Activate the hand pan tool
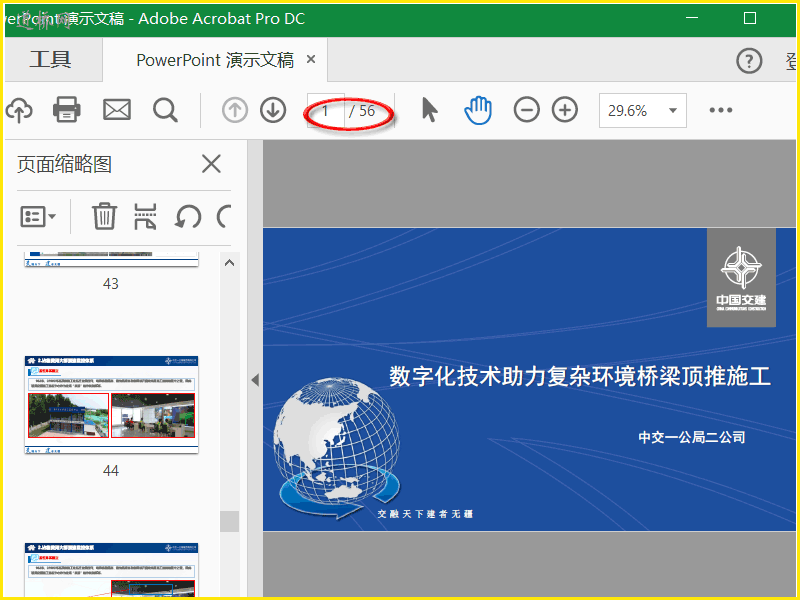Screen dimensions: 800x600 (478, 110)
